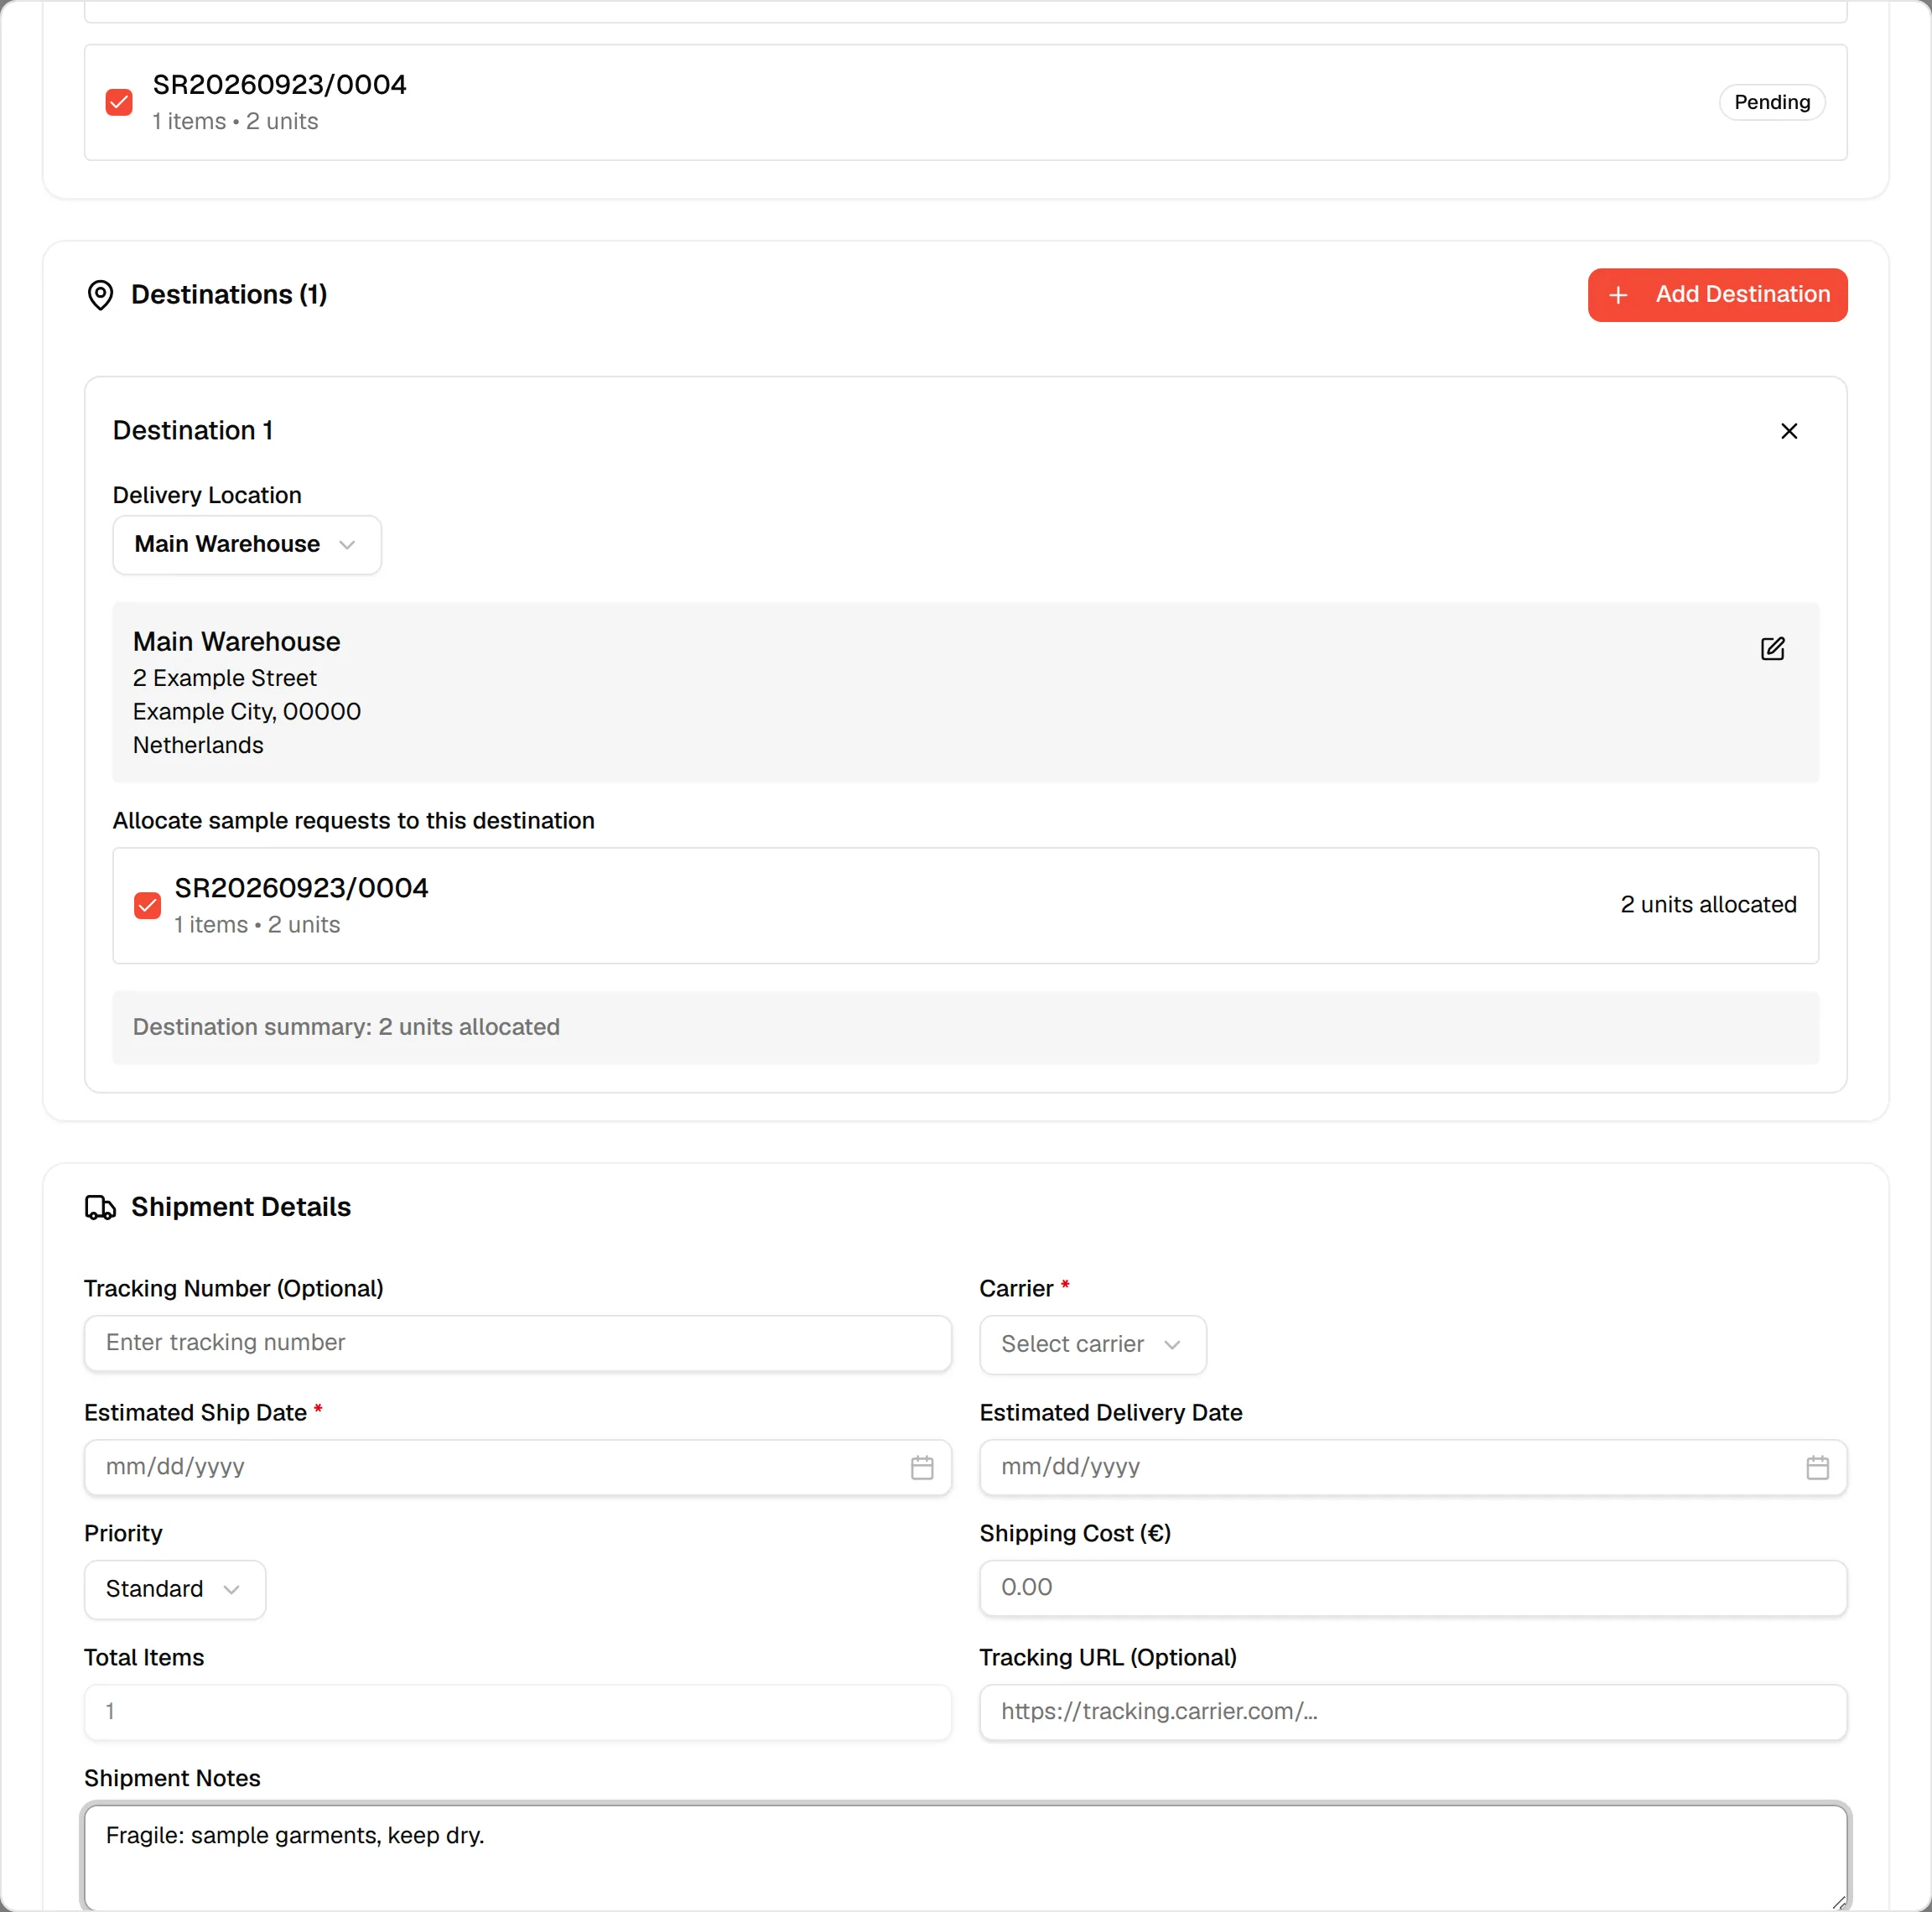Click into the Shipment Notes textarea

[965, 1858]
